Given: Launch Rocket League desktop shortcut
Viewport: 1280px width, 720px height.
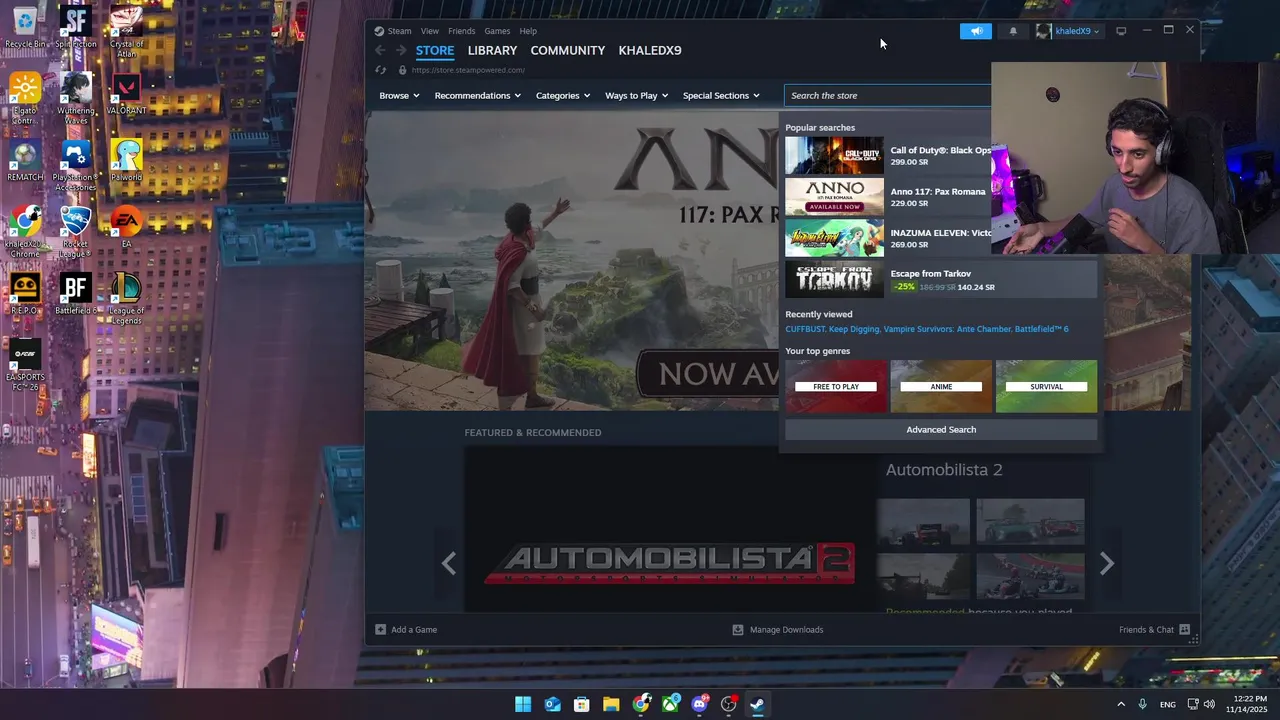Looking at the screenshot, I should [76, 231].
